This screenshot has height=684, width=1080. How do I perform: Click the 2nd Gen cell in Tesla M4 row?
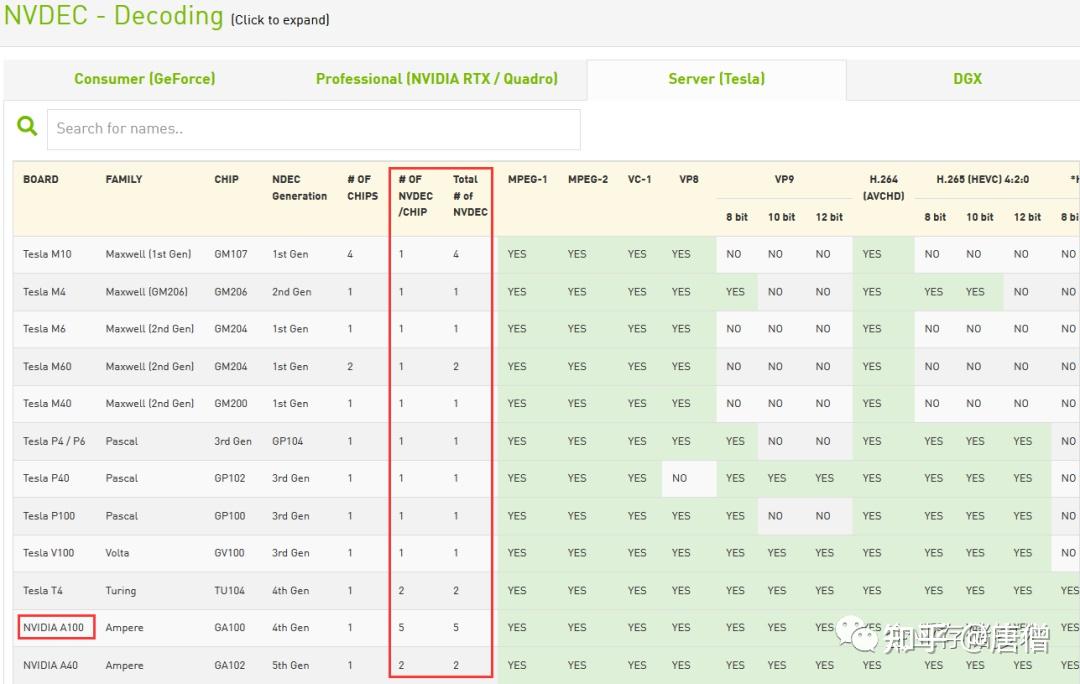[291, 292]
